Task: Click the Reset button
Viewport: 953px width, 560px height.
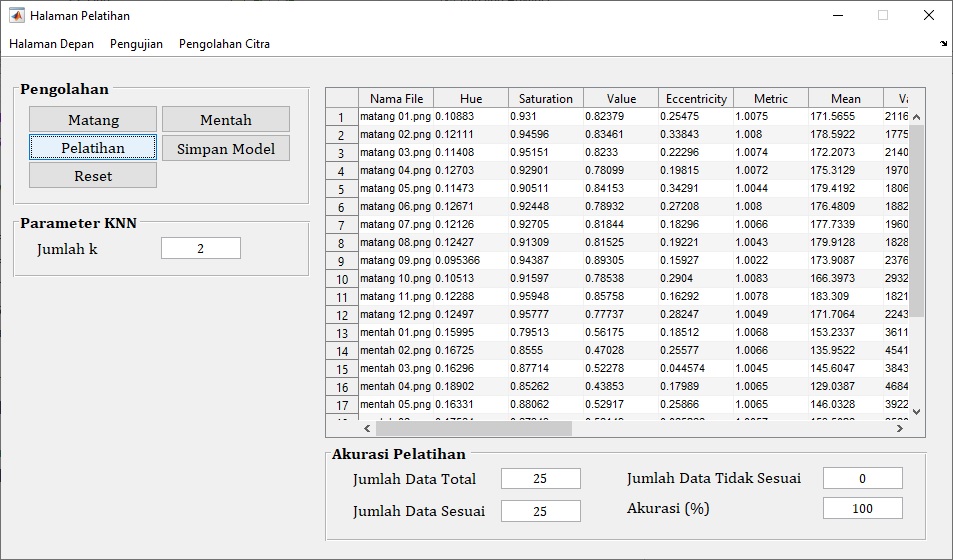Action: (x=93, y=176)
